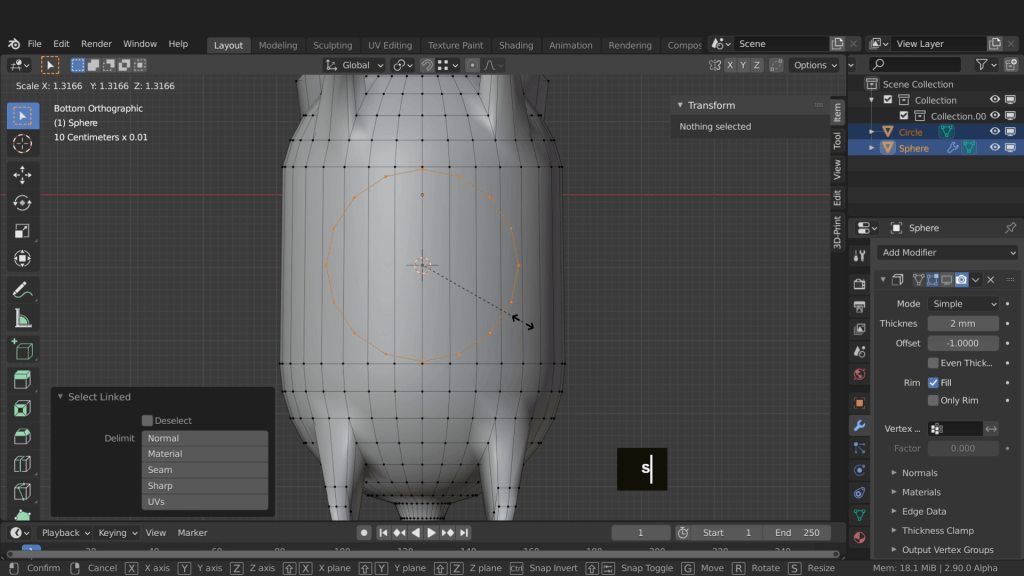Open the Modifier properties wrench tab

859,425
